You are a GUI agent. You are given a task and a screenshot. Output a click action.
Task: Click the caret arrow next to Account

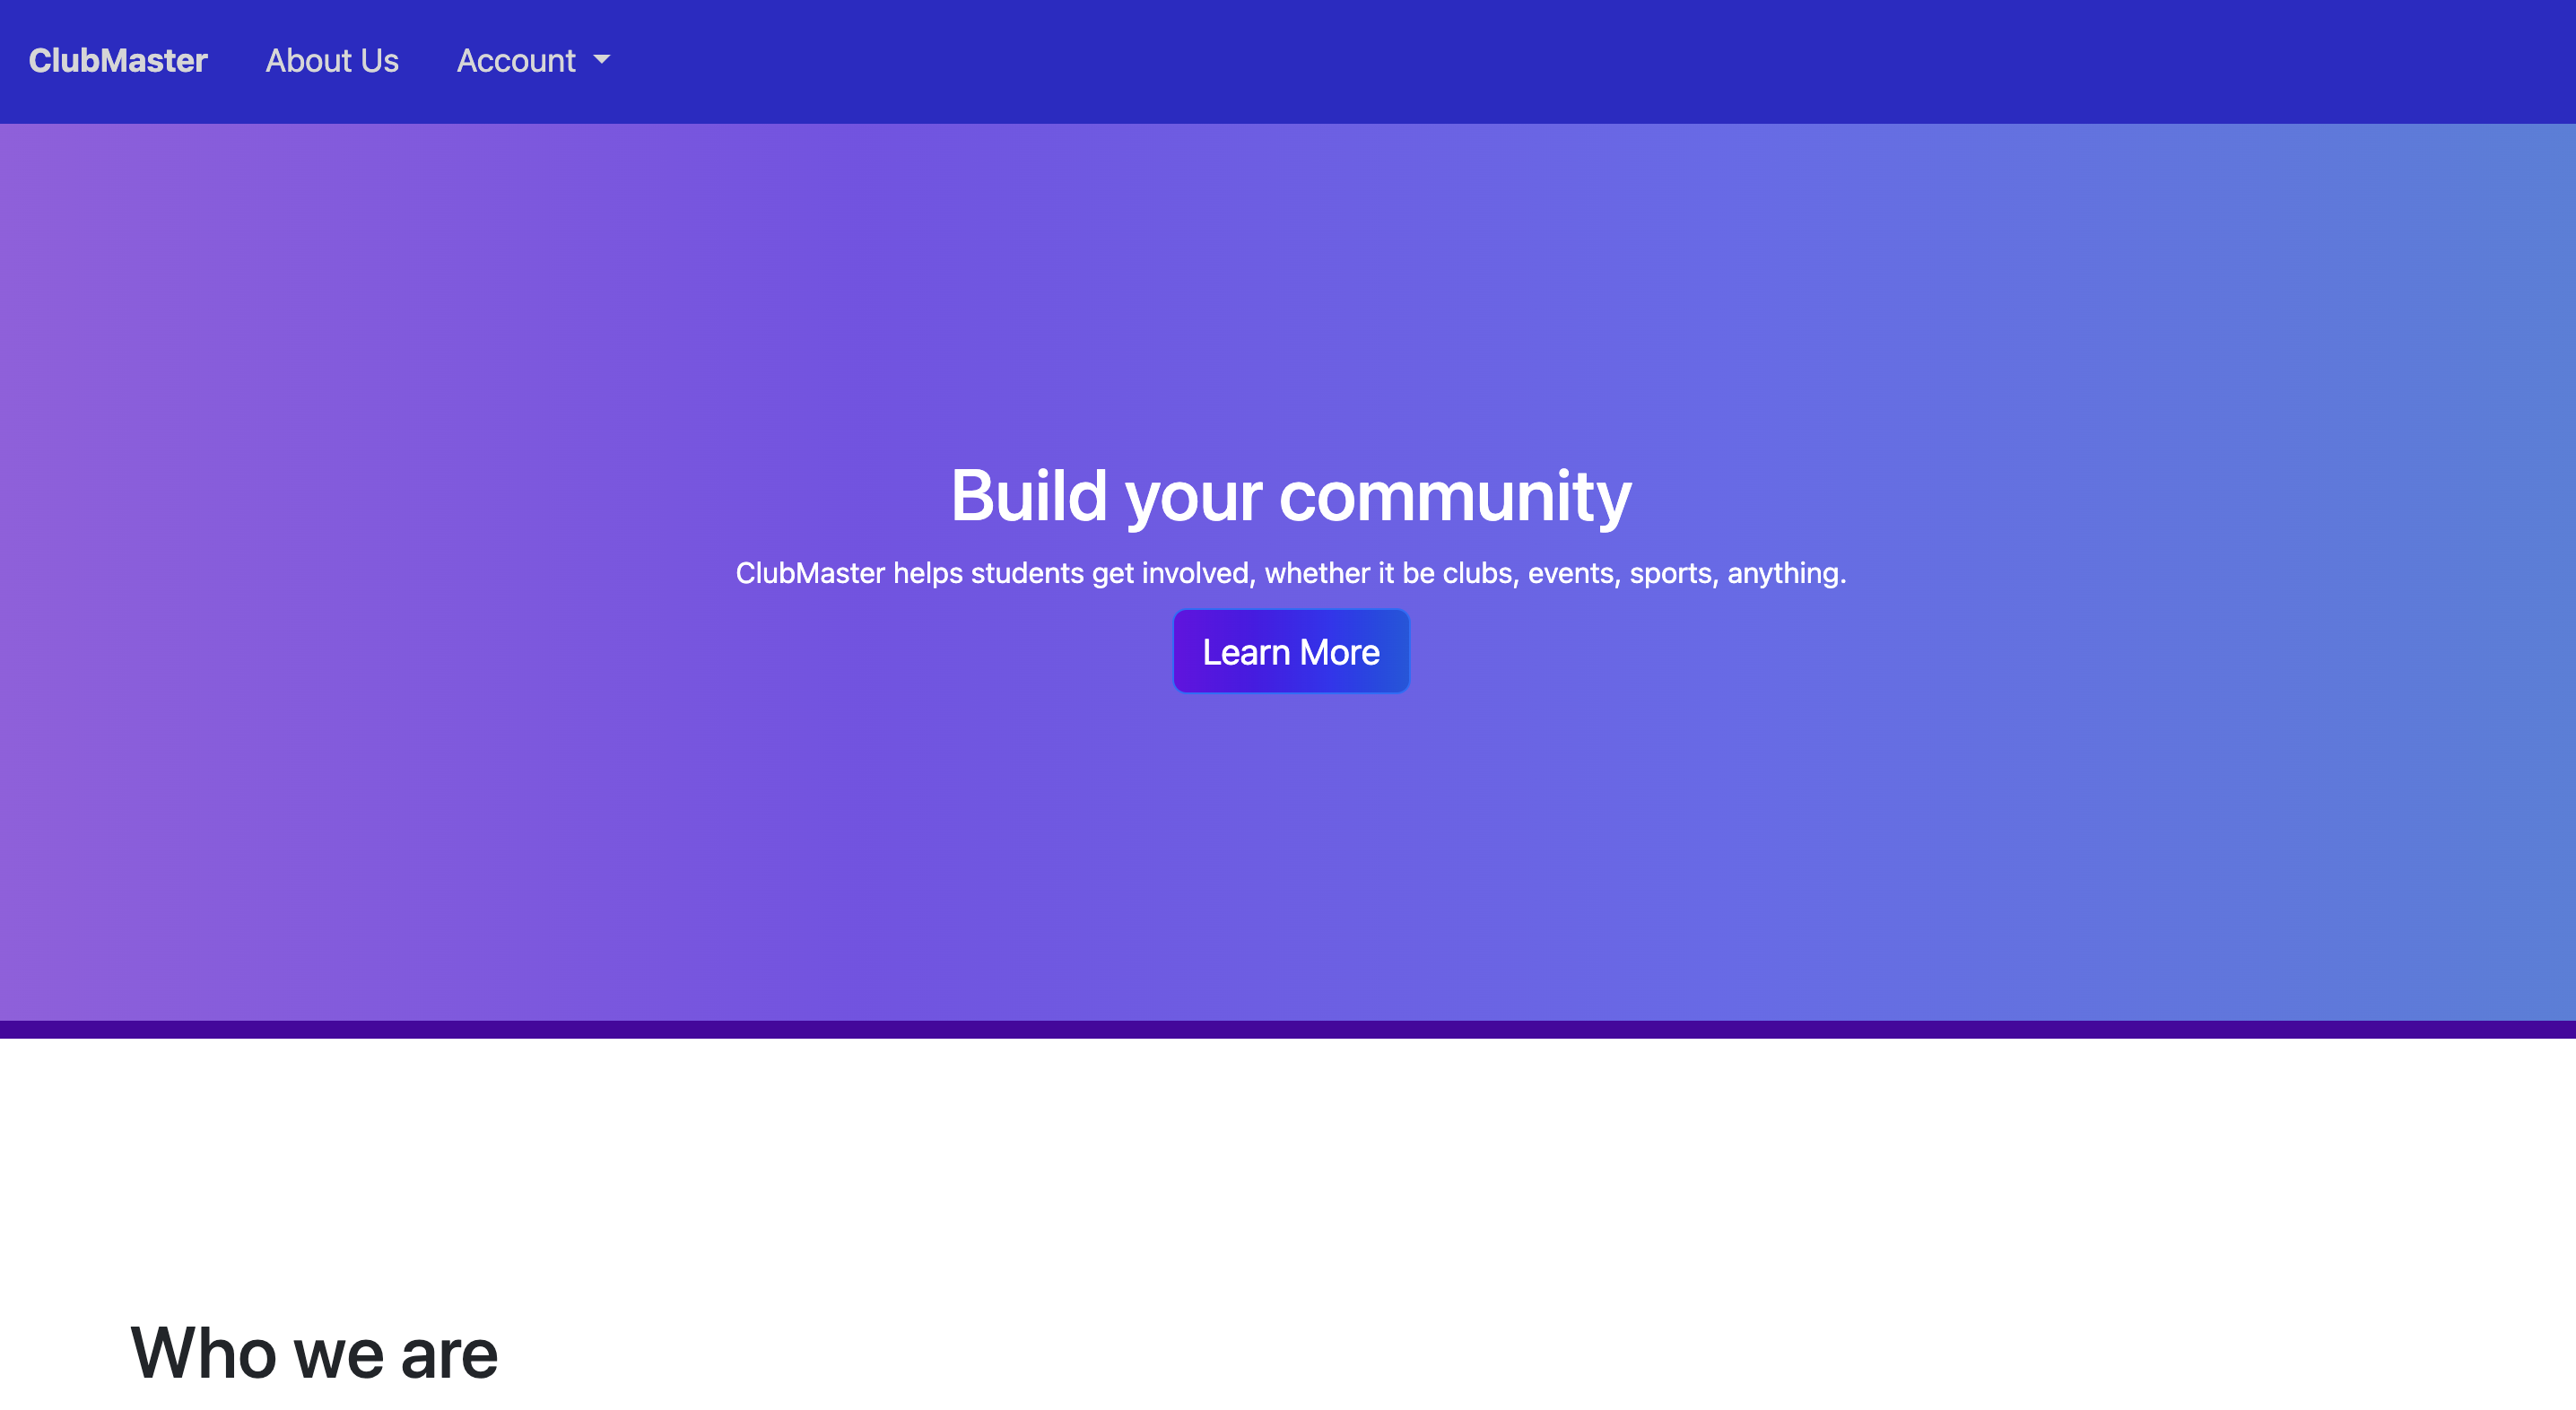pyautogui.click(x=602, y=60)
